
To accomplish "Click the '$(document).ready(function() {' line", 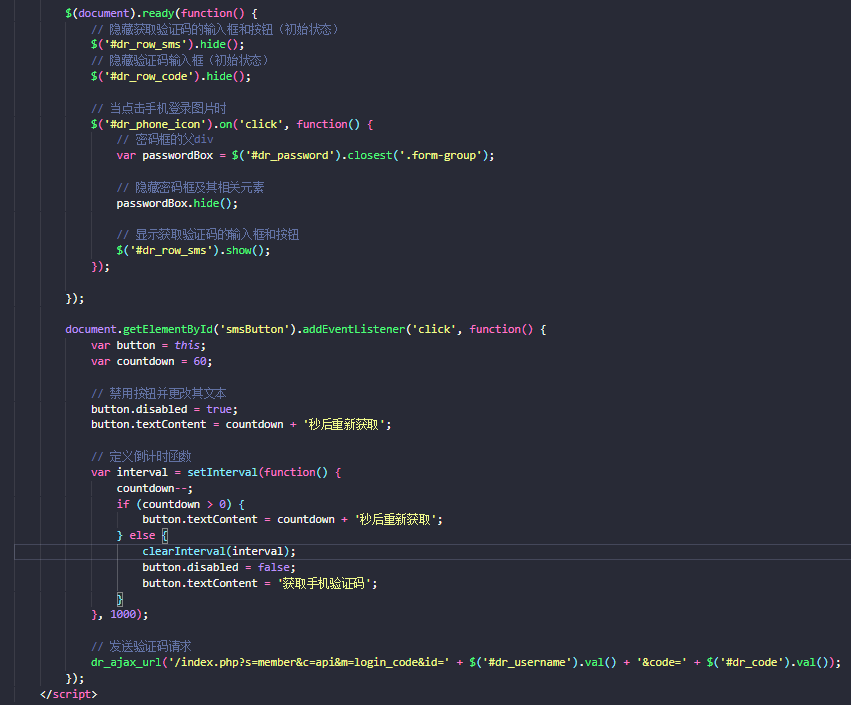I will [x=161, y=13].
